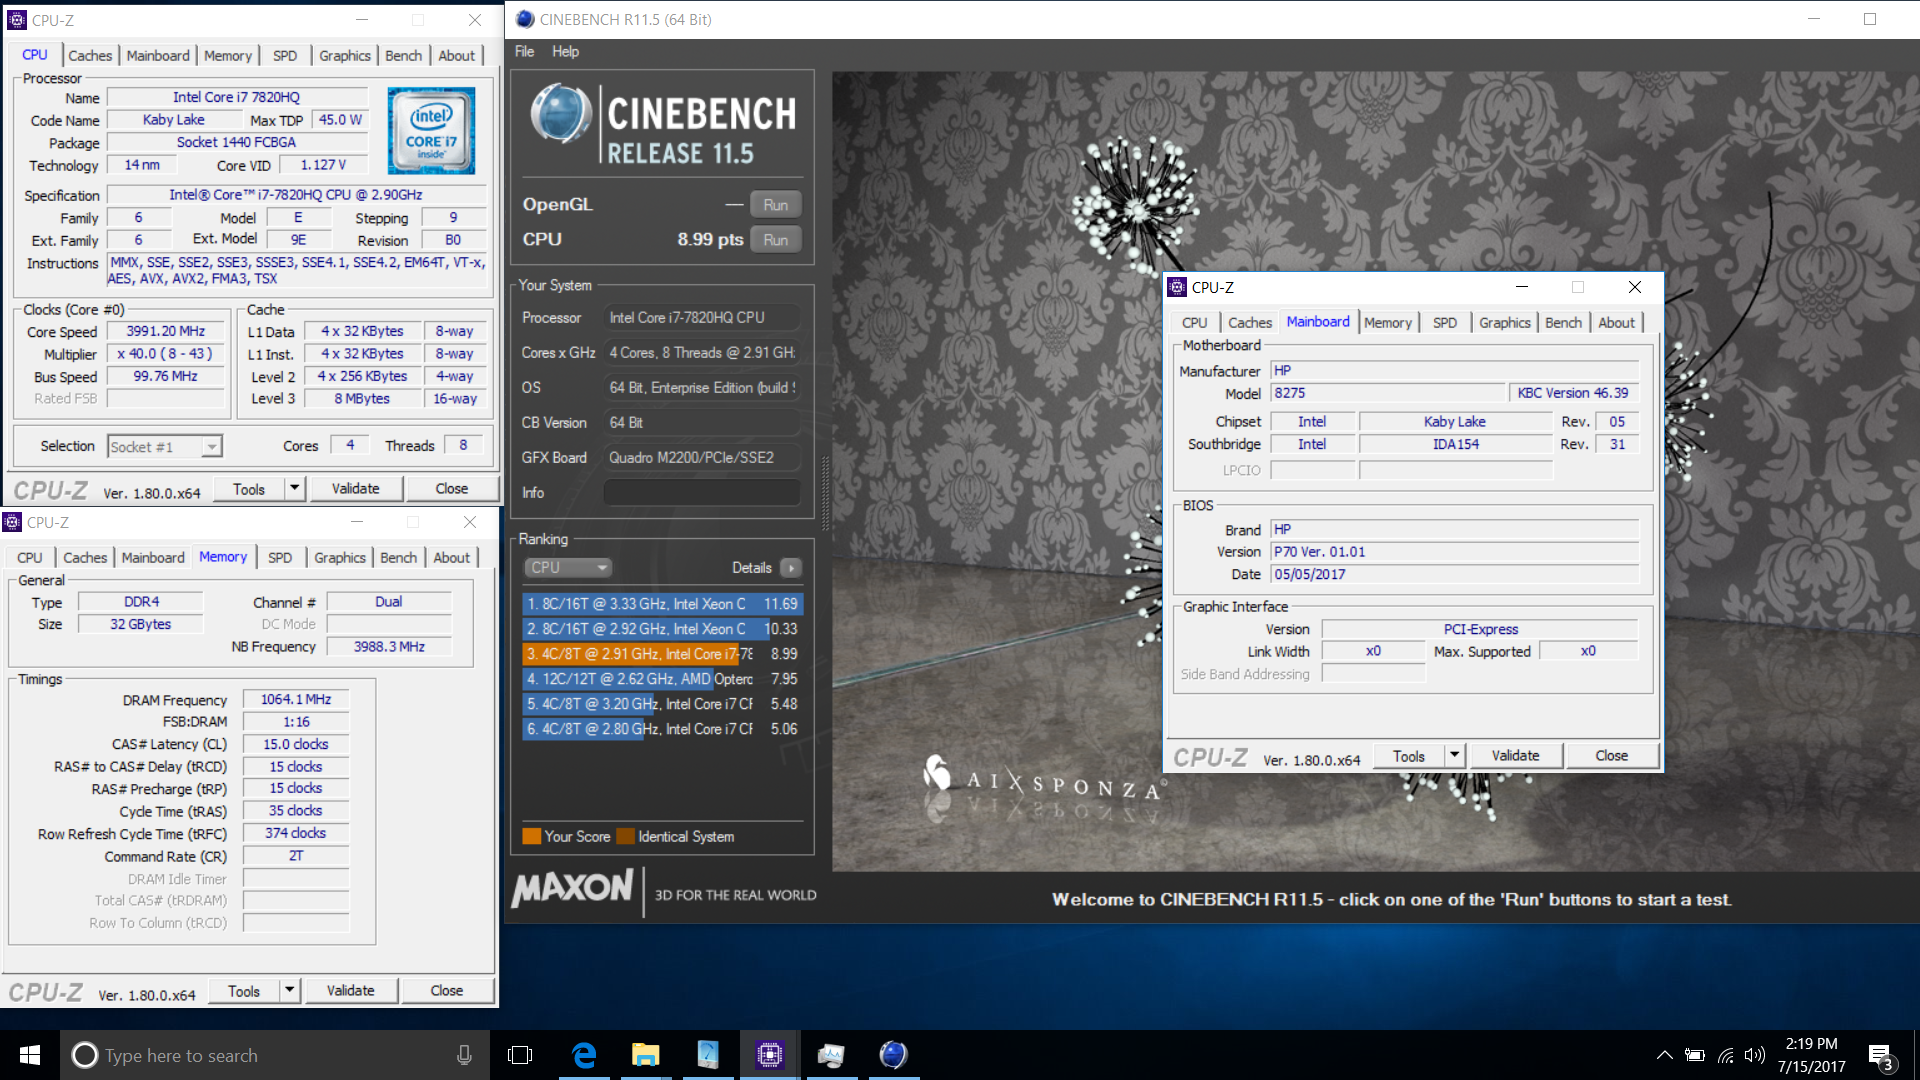Expand the Tools dropdown arrow in the CPU window
Screen dimensions: 1920x1080
[x=294, y=489]
